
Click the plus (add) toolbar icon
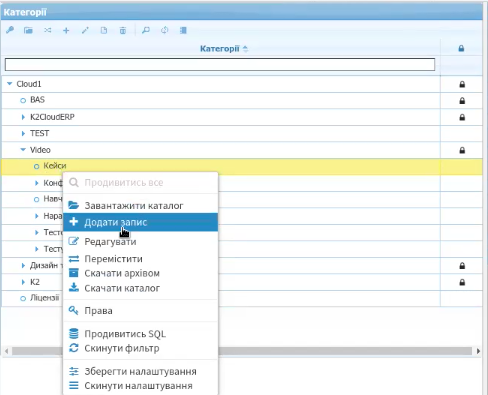tap(66, 31)
